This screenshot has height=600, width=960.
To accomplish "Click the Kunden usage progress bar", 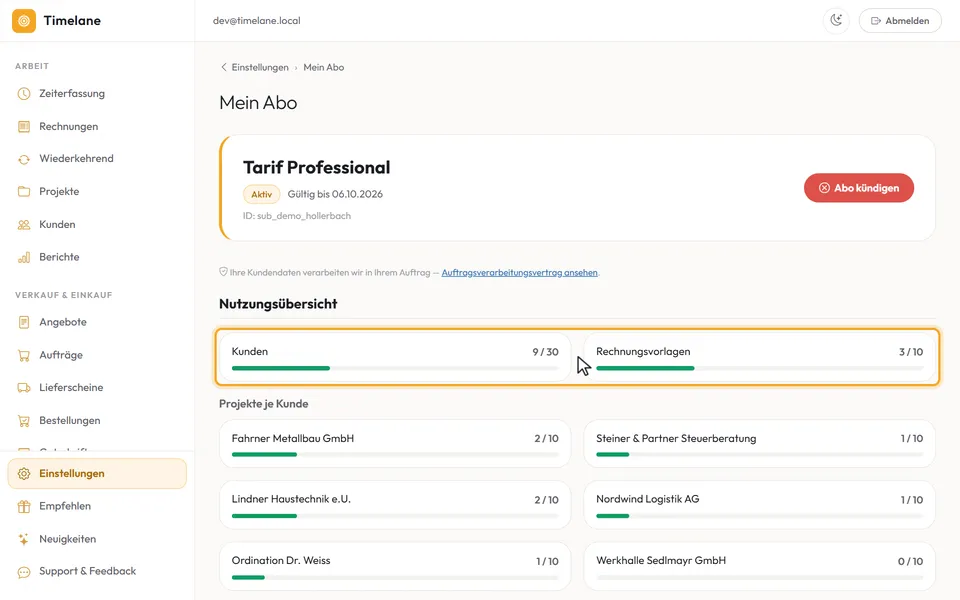I will [395, 368].
